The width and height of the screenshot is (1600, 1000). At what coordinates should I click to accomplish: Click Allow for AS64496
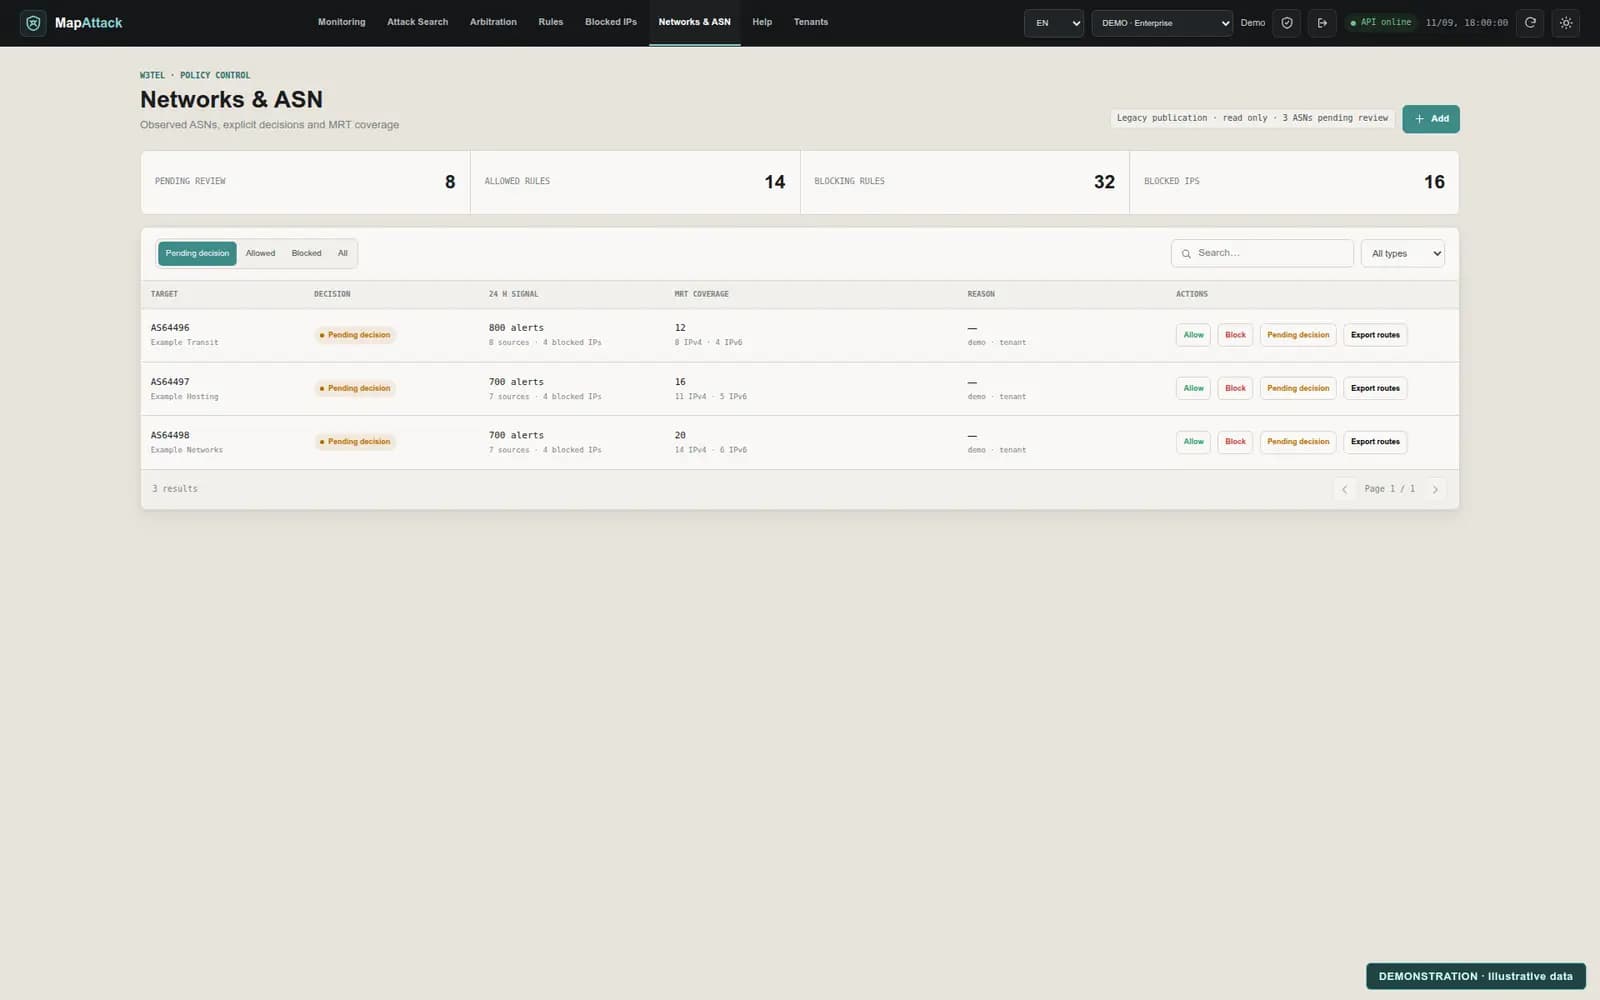[x=1193, y=335]
